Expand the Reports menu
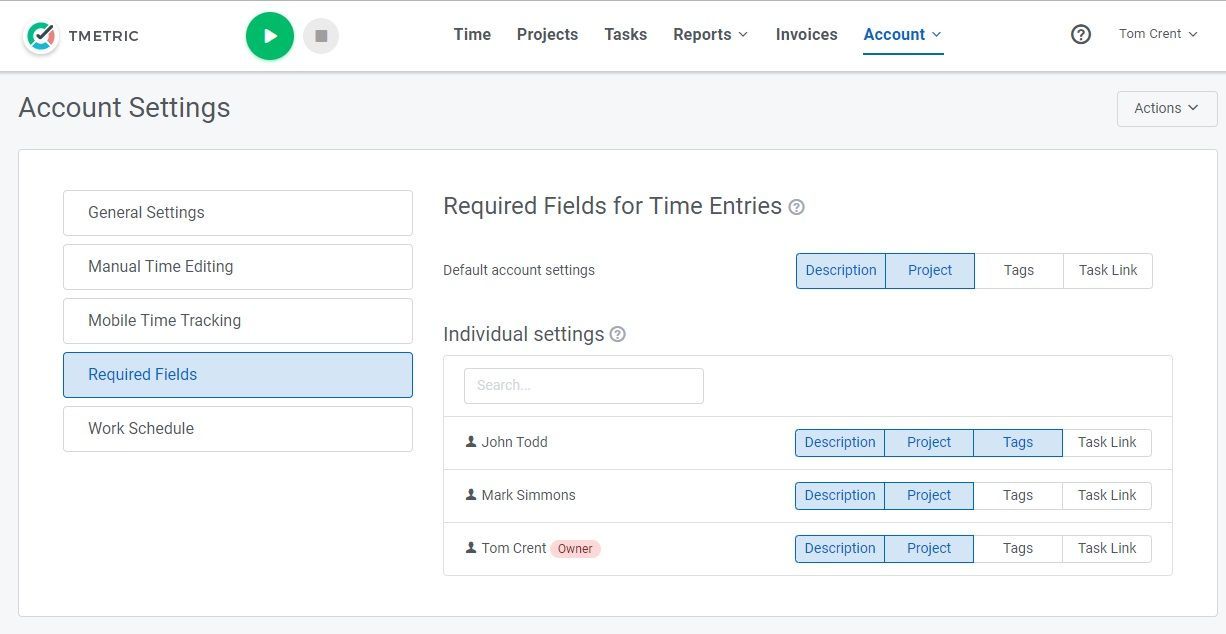This screenshot has height=634, width=1226. (710, 34)
